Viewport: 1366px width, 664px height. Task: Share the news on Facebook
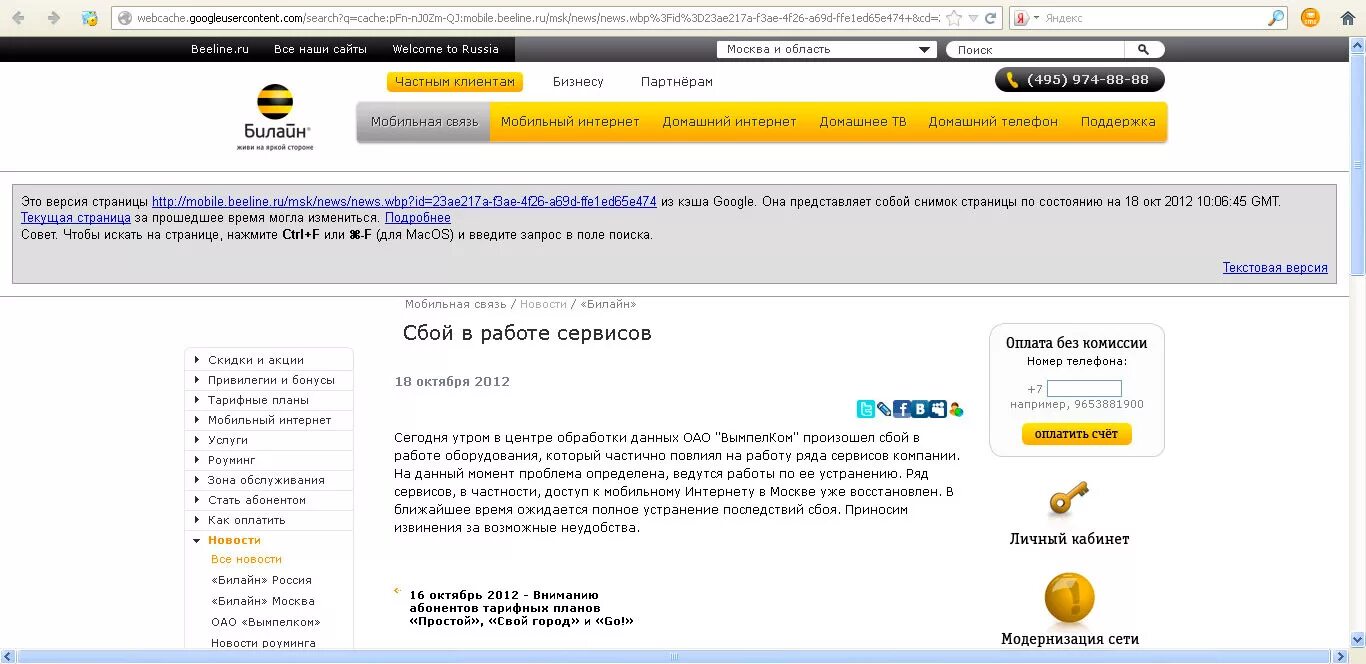pyautogui.click(x=902, y=409)
